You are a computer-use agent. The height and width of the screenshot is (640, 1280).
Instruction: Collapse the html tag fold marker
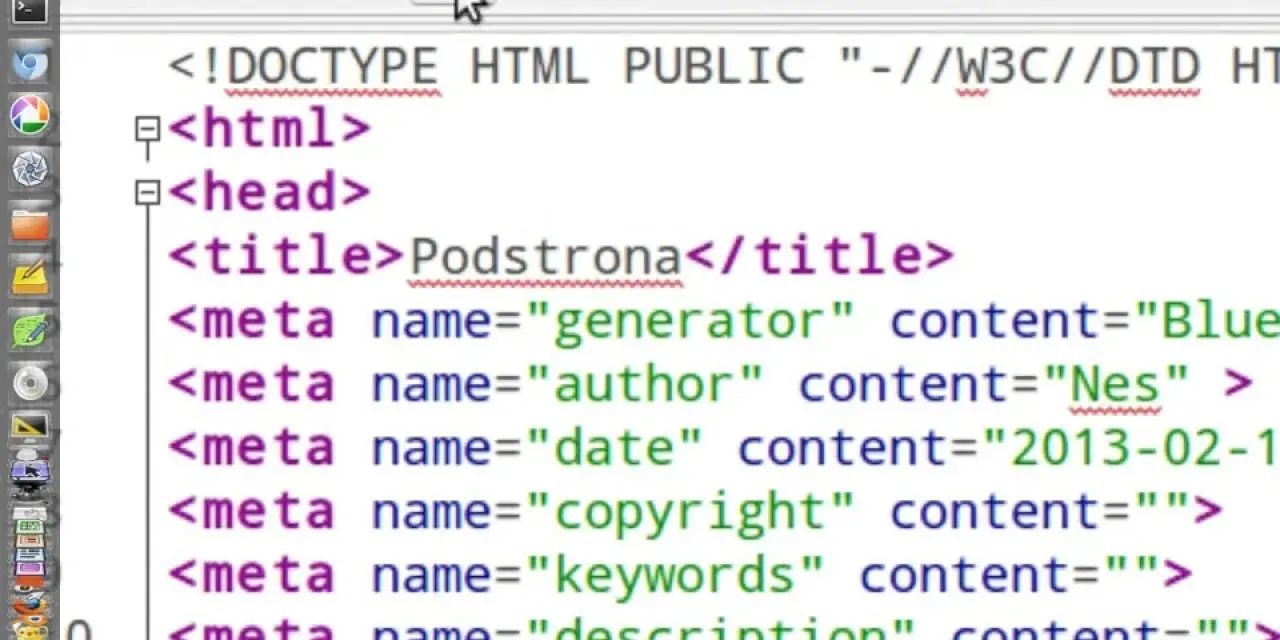(147, 129)
